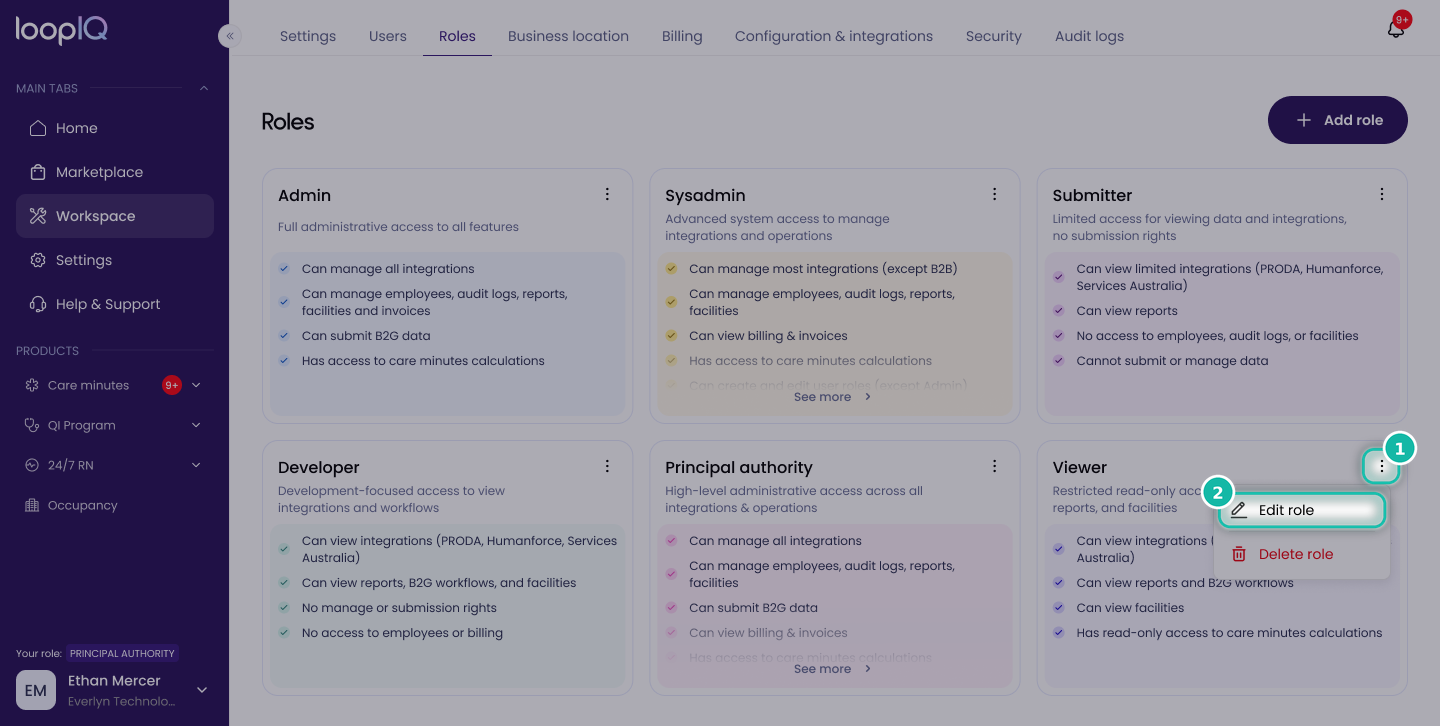Collapse the sidebar with the double-chevron button
Image resolution: width=1440 pixels, height=726 pixels.
click(x=230, y=36)
